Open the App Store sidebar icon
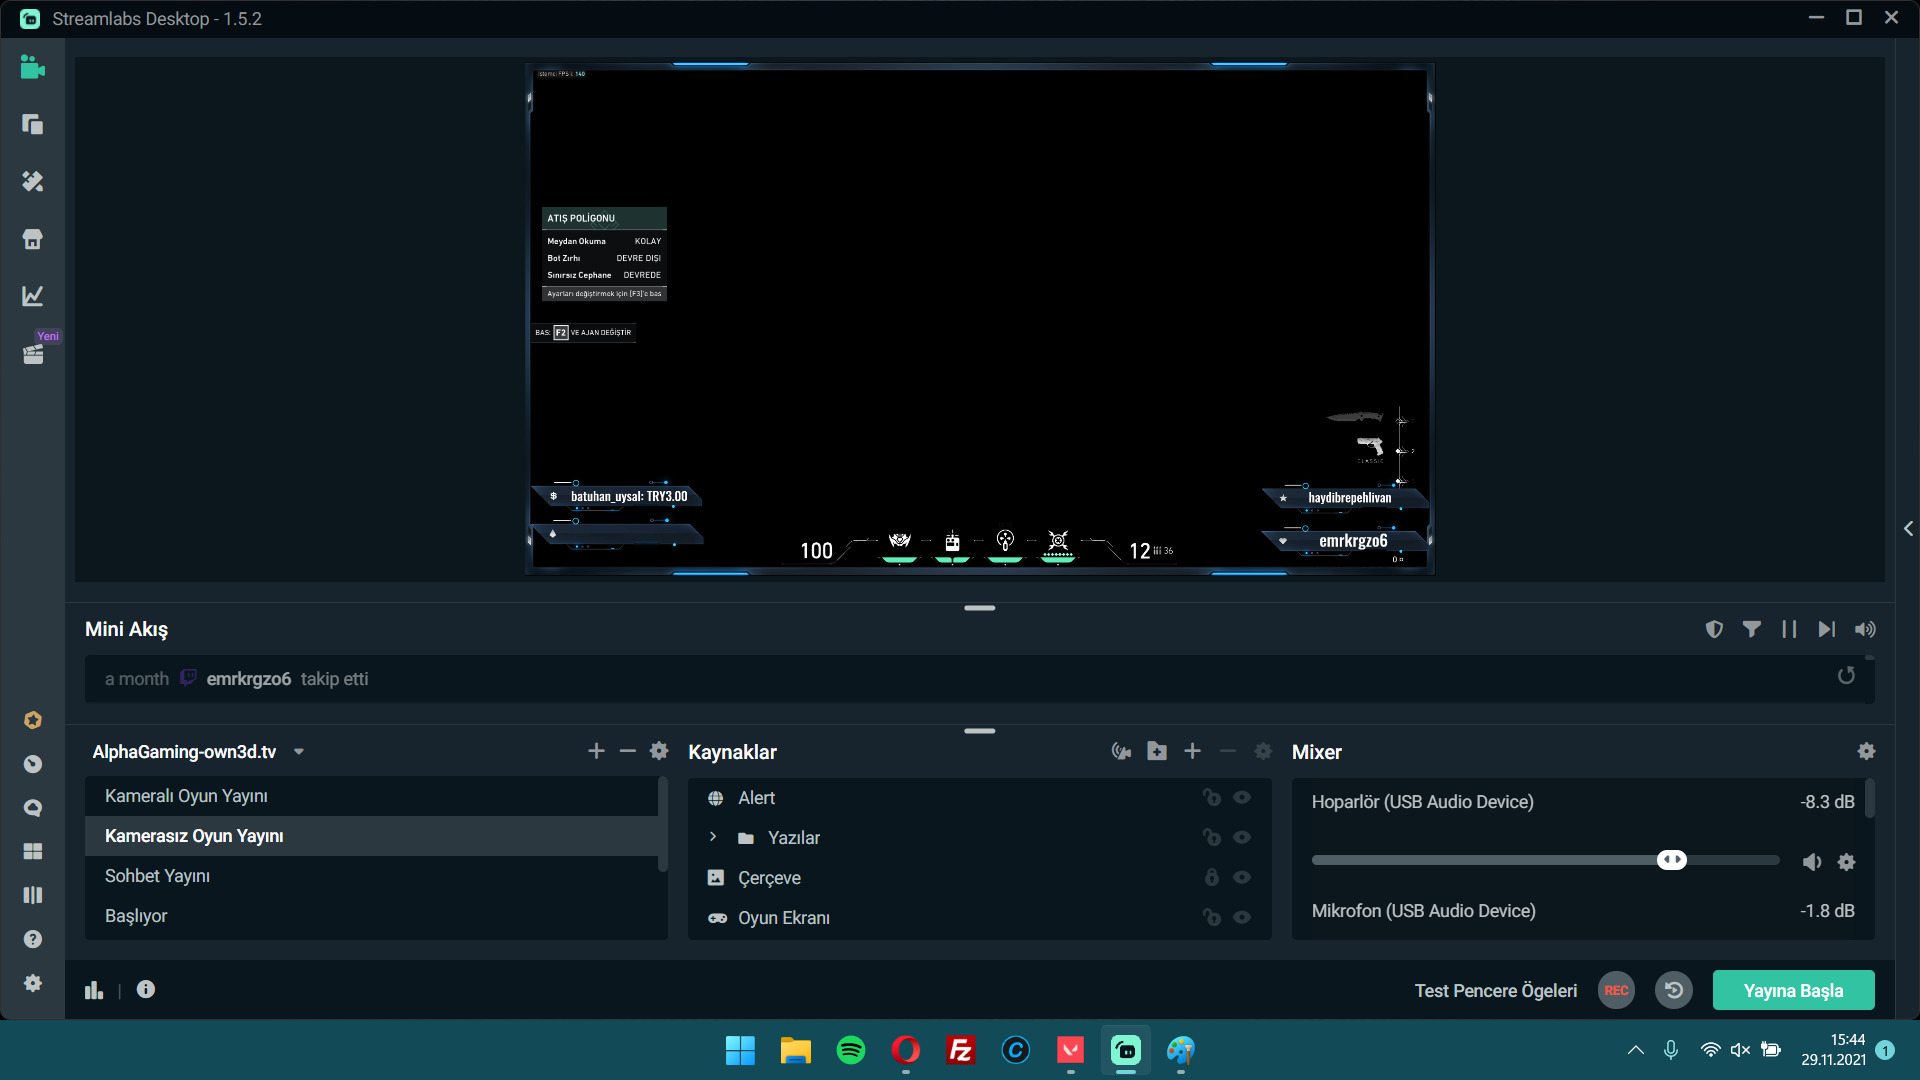 pyautogui.click(x=33, y=239)
